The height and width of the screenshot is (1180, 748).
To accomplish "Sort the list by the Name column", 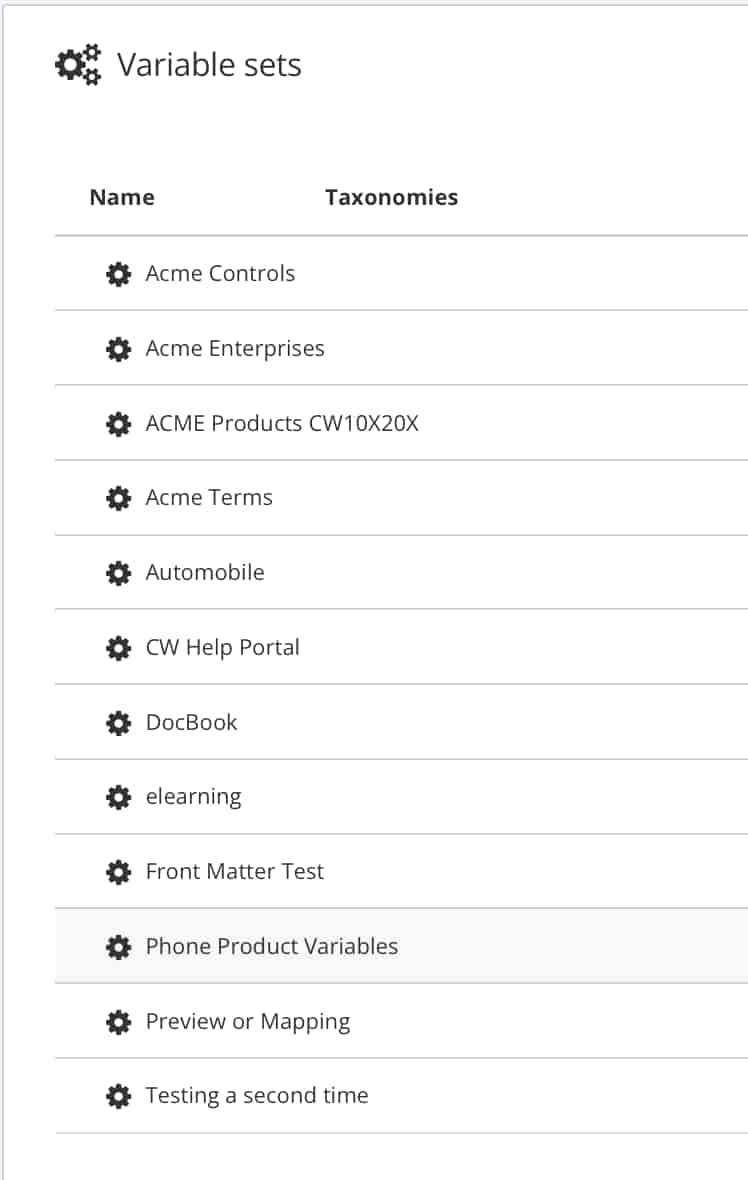I will click(121, 197).
